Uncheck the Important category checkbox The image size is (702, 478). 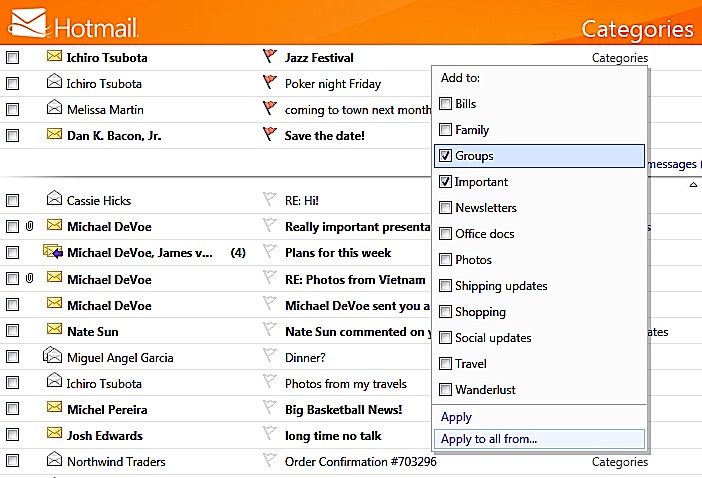tap(446, 182)
